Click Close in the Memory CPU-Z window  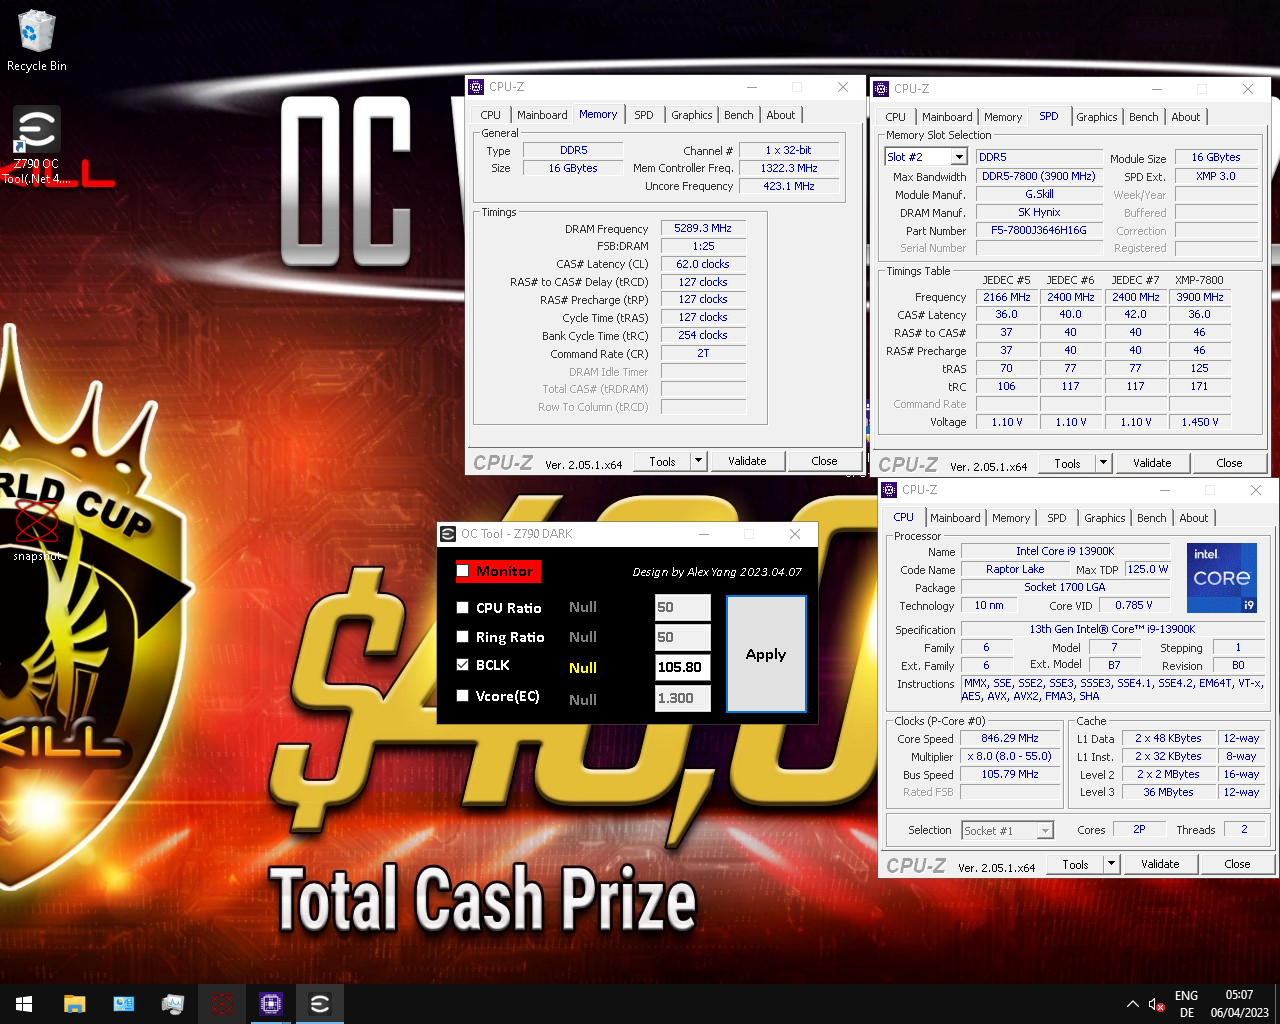824,461
